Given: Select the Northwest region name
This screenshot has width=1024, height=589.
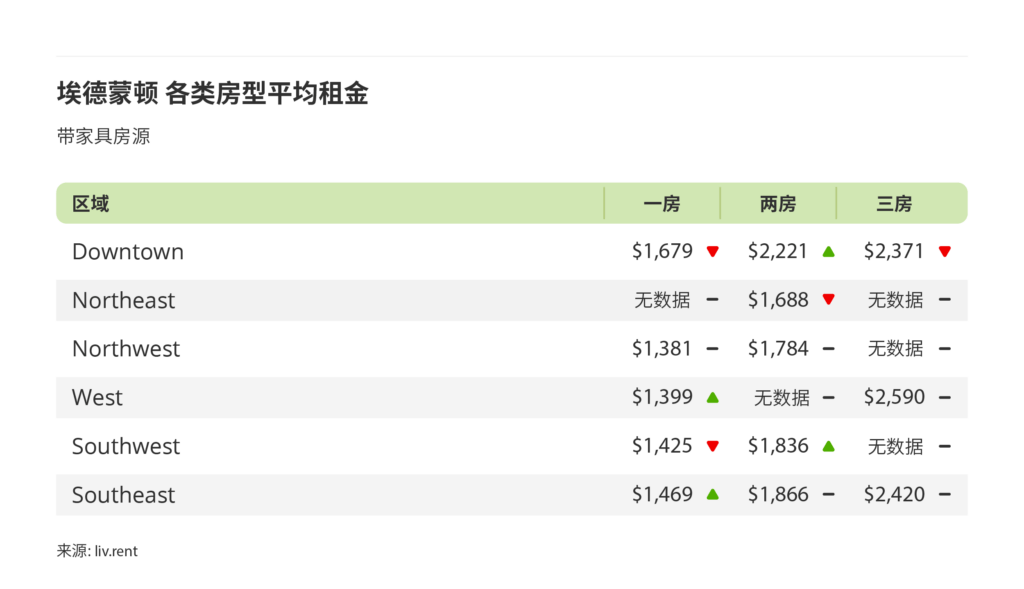Looking at the screenshot, I should (x=126, y=349).
